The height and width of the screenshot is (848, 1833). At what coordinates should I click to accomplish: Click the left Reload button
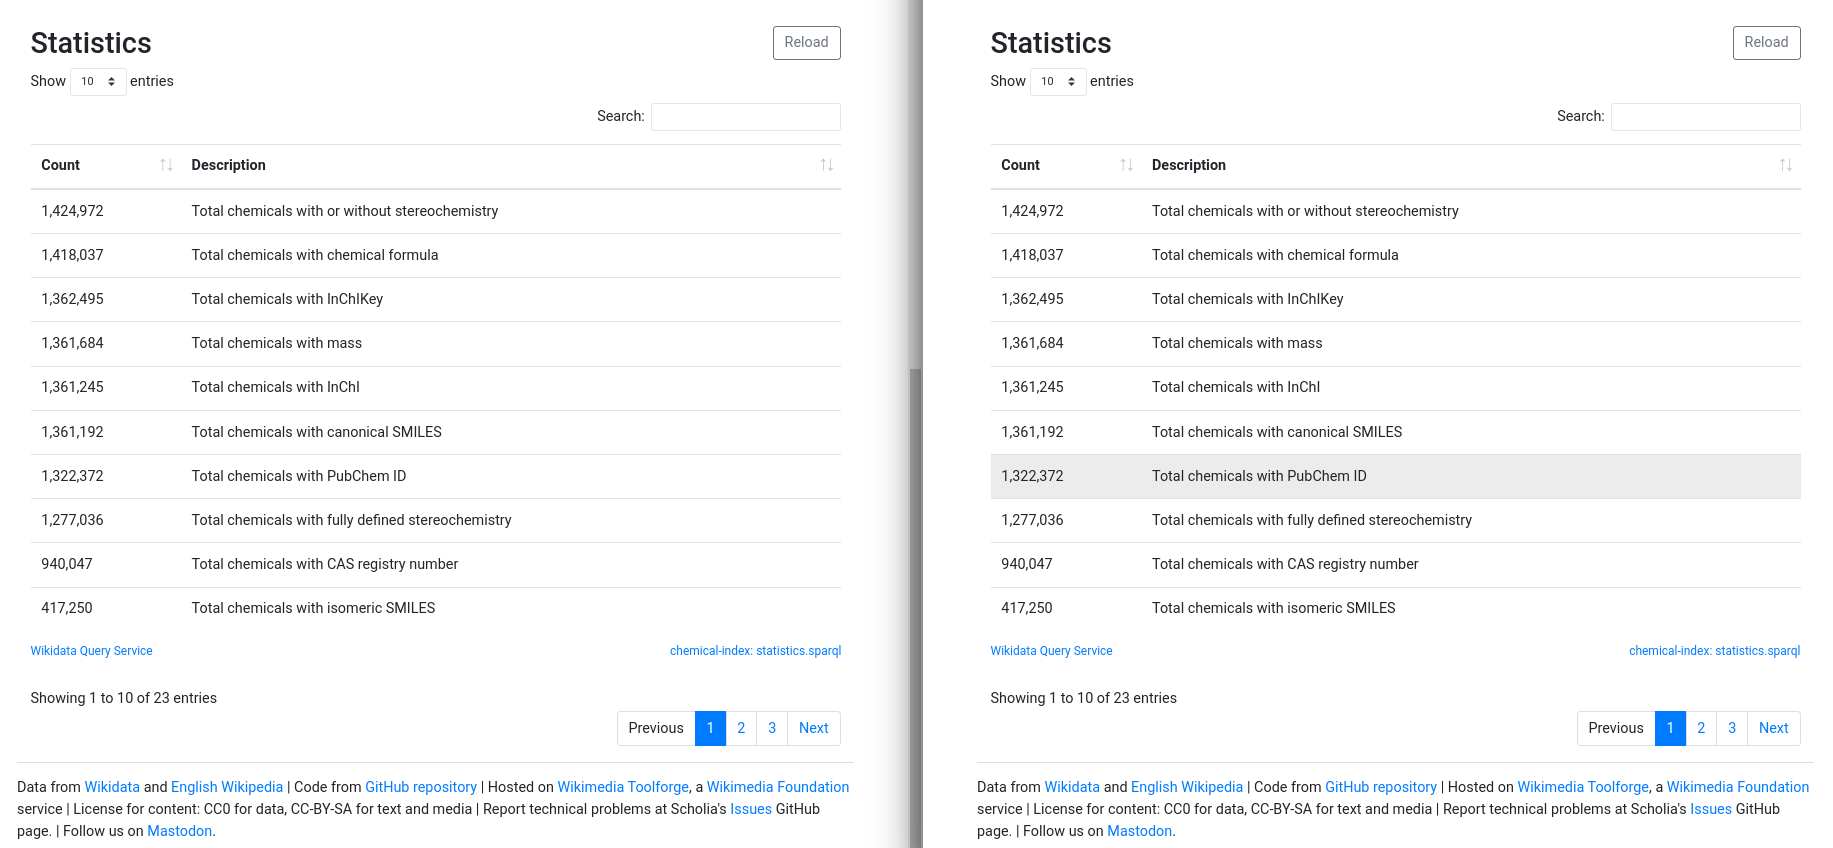tap(806, 42)
